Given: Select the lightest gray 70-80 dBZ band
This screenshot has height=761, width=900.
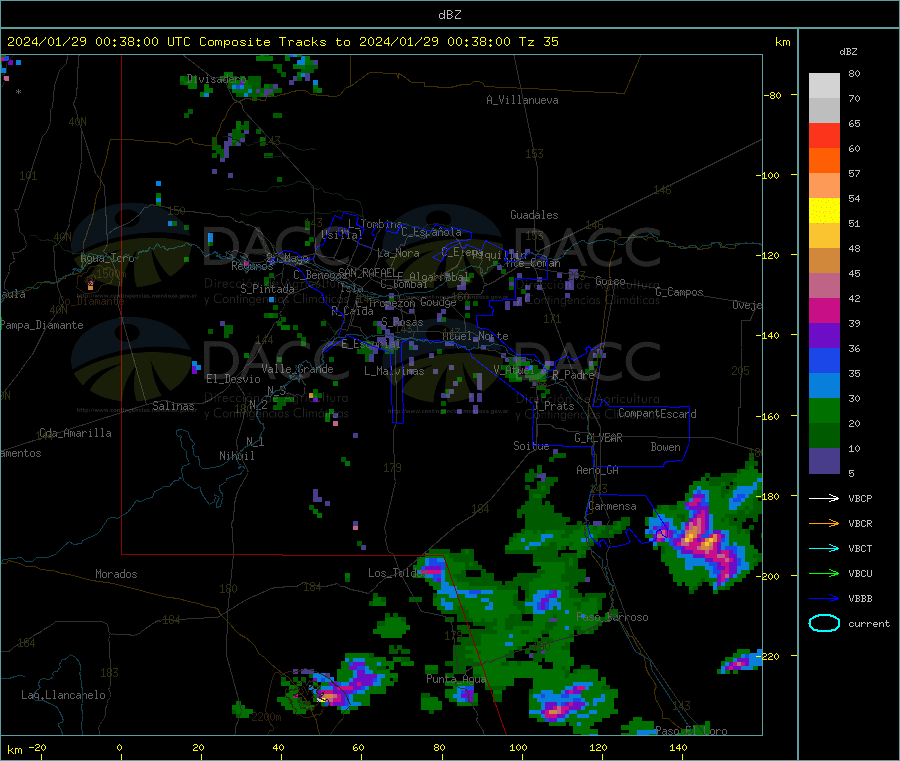Looking at the screenshot, I should coord(824,86).
